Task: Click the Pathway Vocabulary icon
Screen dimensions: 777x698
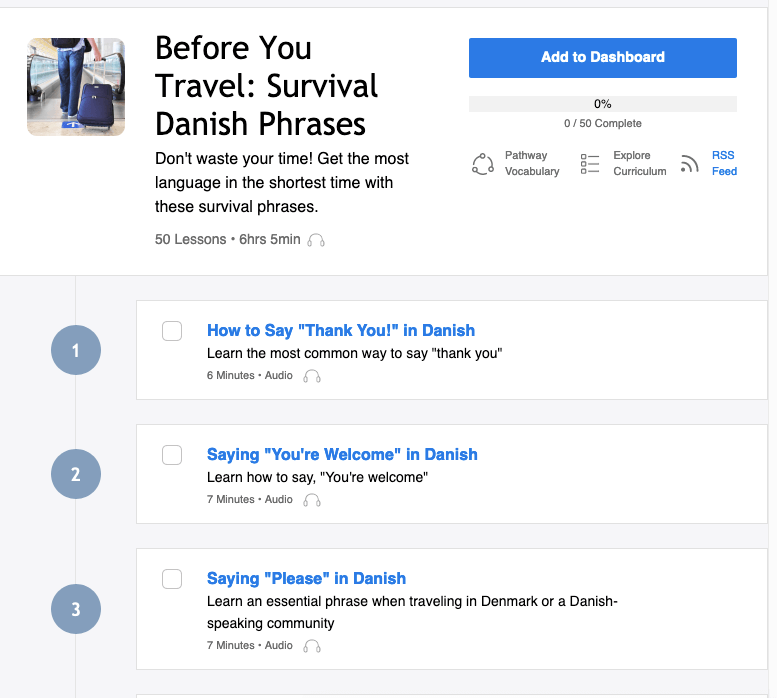Action: 483,164
